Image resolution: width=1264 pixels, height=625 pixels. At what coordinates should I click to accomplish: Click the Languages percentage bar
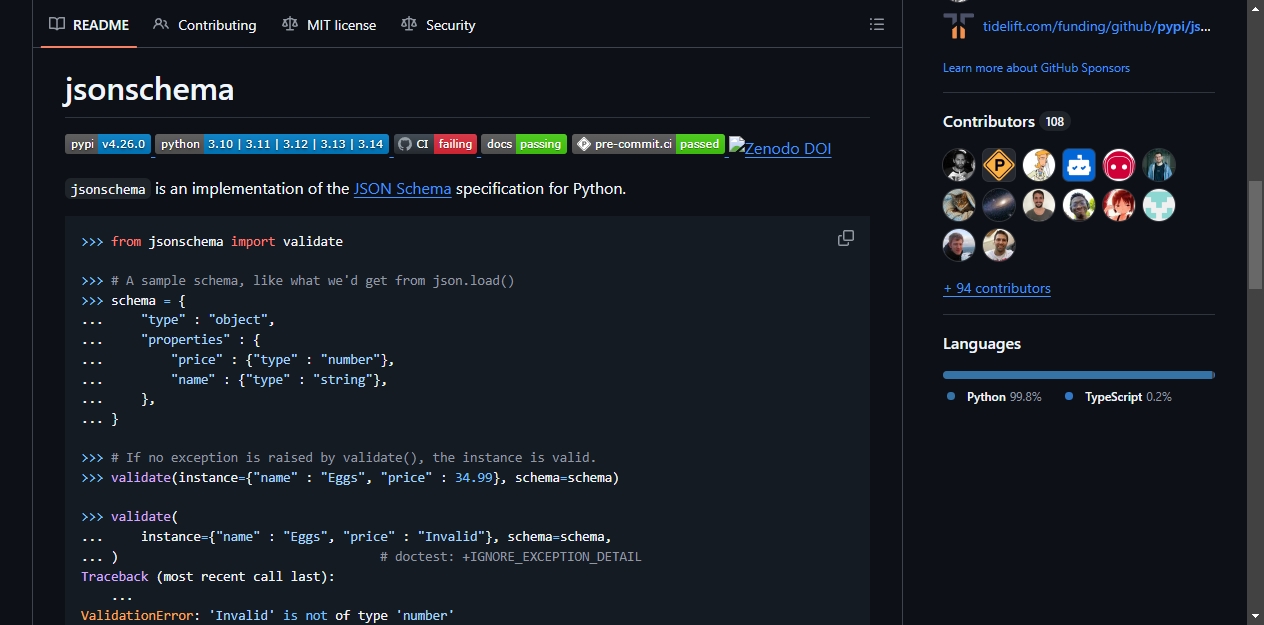click(1079, 375)
